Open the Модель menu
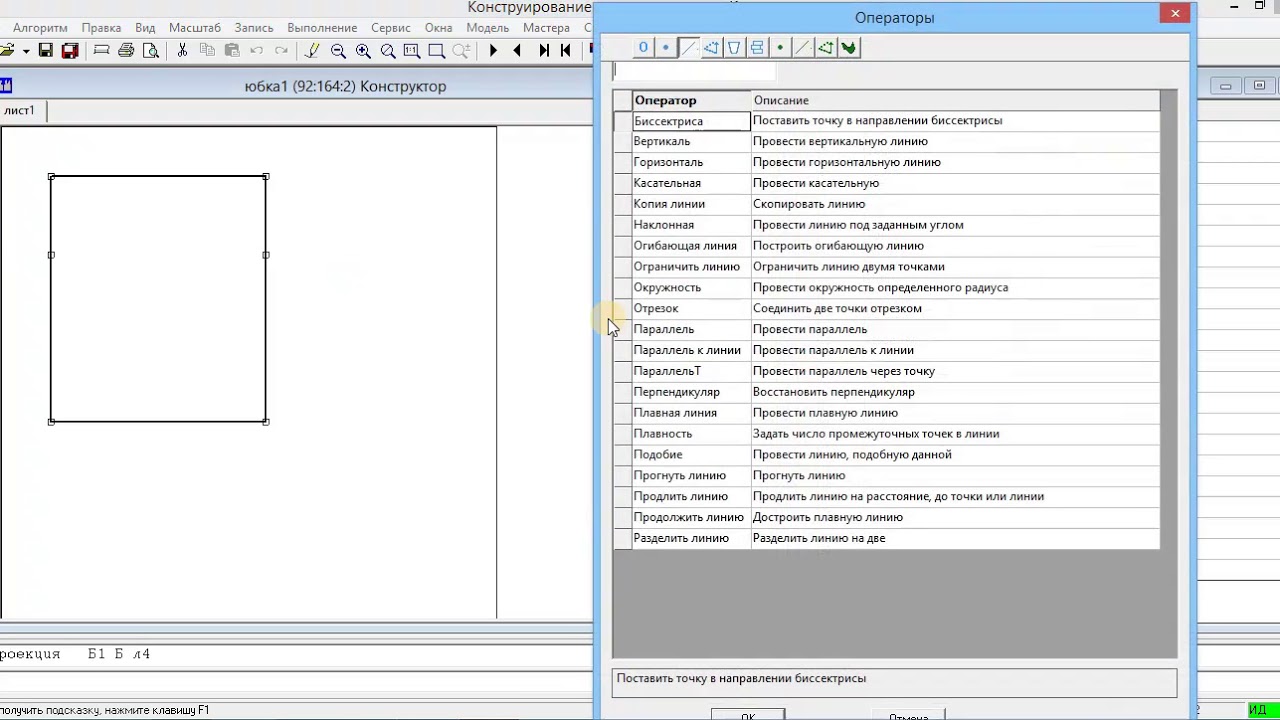 488,28
